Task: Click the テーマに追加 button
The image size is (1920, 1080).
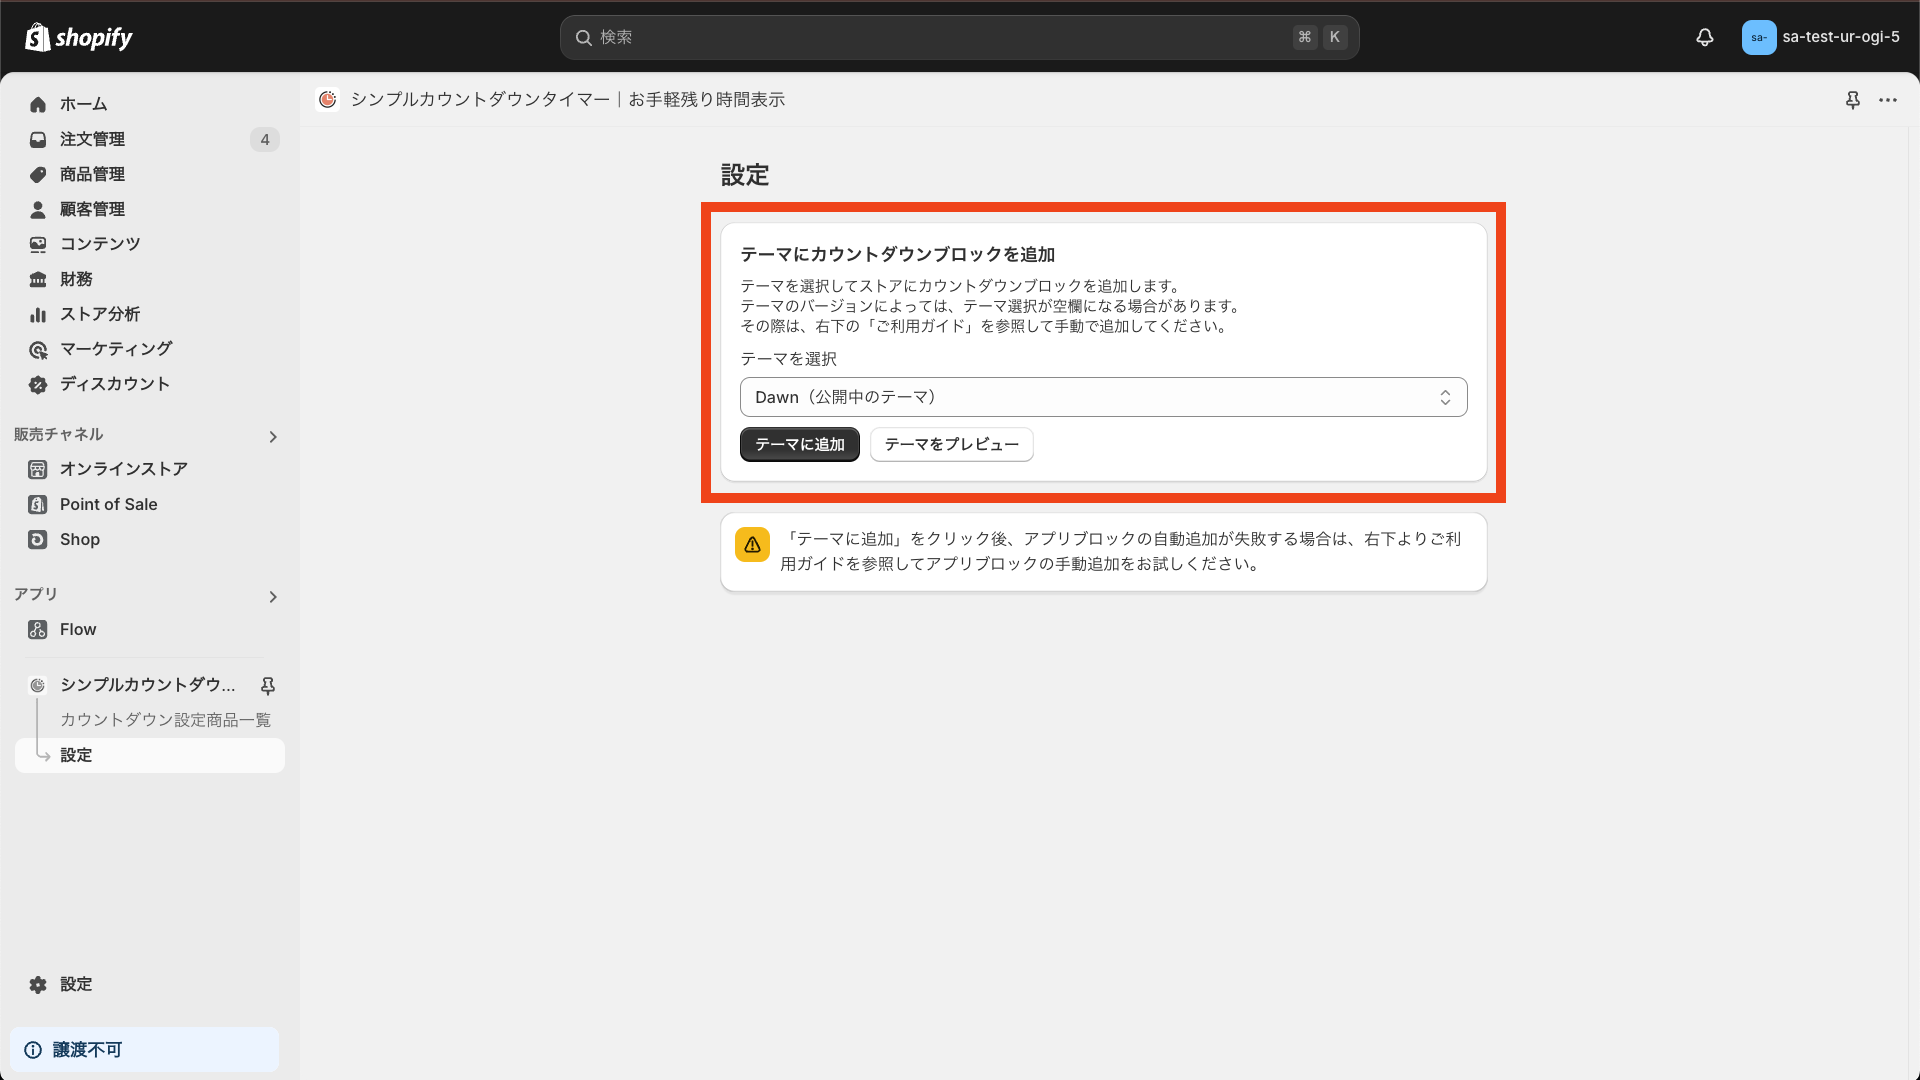Action: 799,444
